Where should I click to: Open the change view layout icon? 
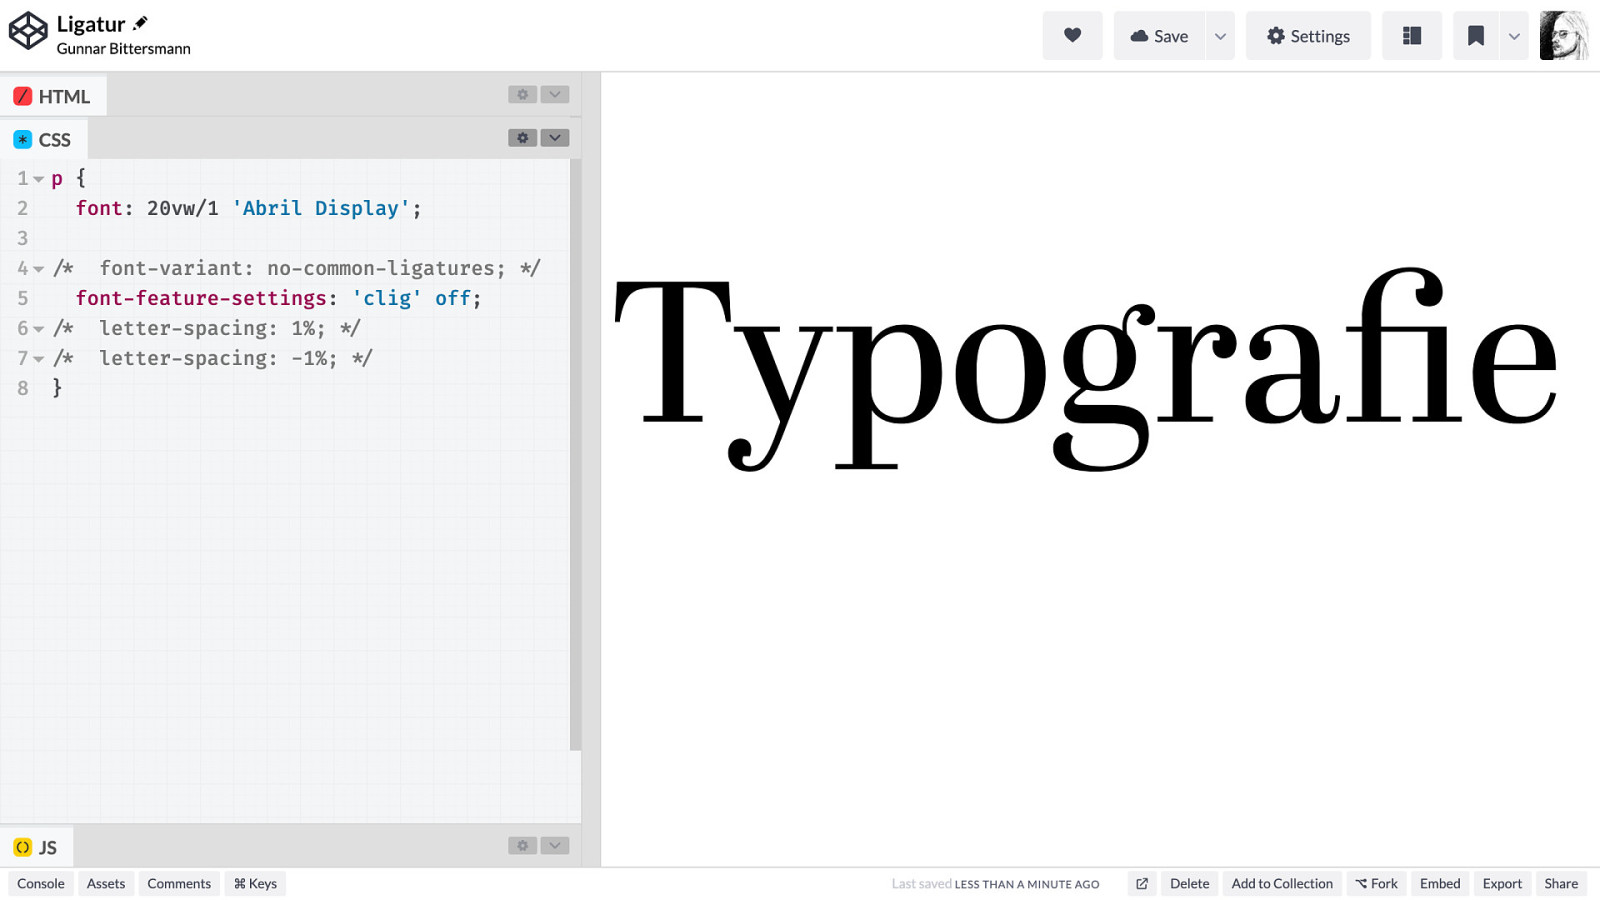point(1411,36)
